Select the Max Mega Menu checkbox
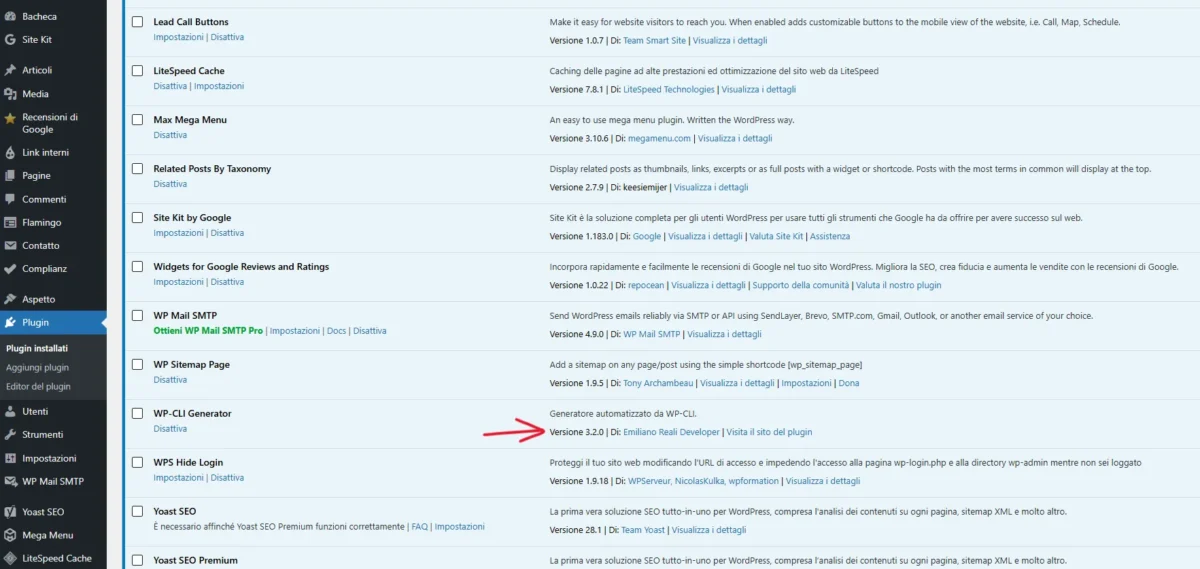1200x569 pixels. (x=138, y=120)
